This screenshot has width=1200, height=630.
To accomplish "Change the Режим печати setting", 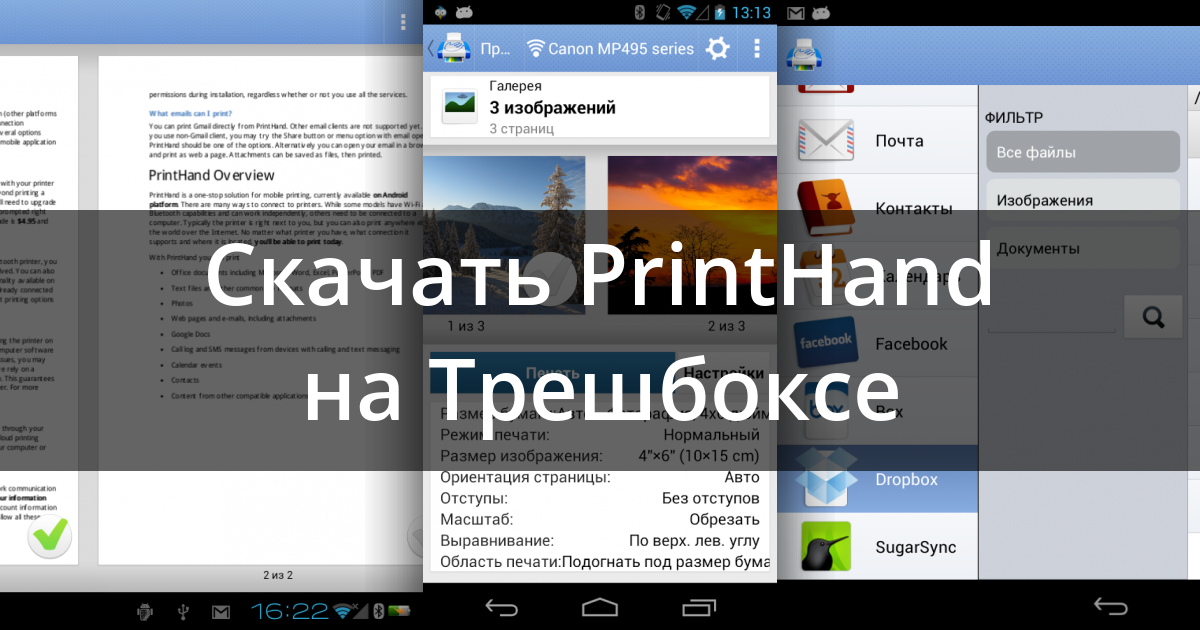I will click(x=600, y=435).
